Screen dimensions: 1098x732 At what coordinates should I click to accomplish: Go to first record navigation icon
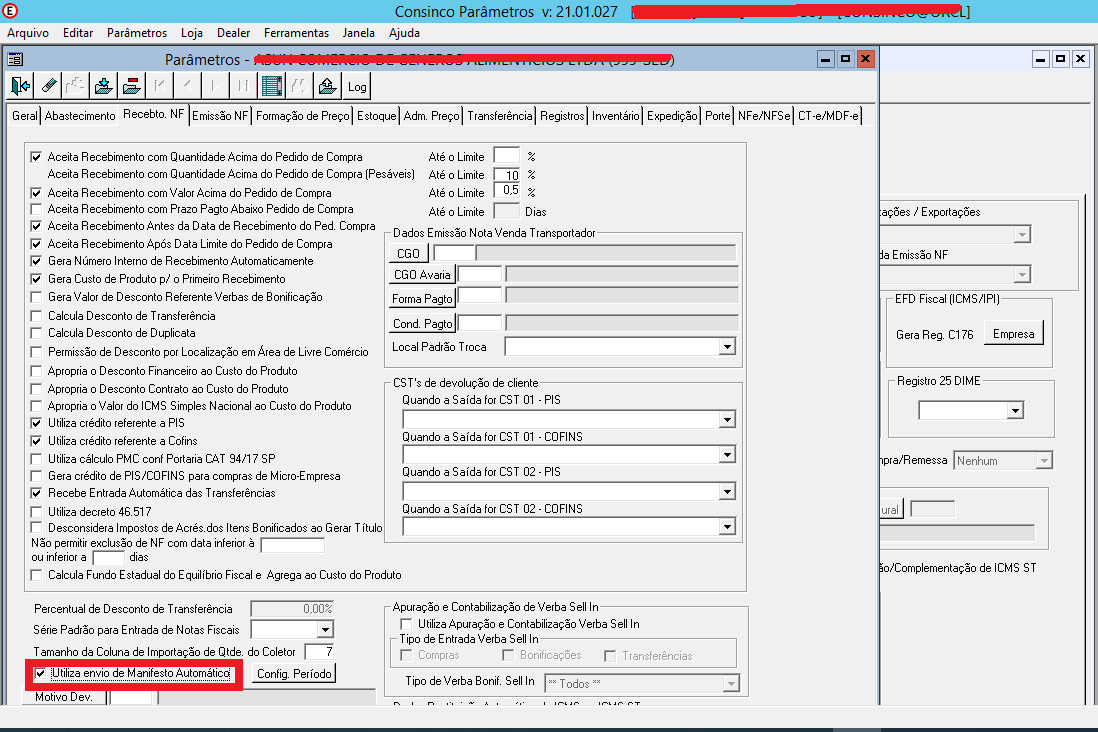pos(160,86)
